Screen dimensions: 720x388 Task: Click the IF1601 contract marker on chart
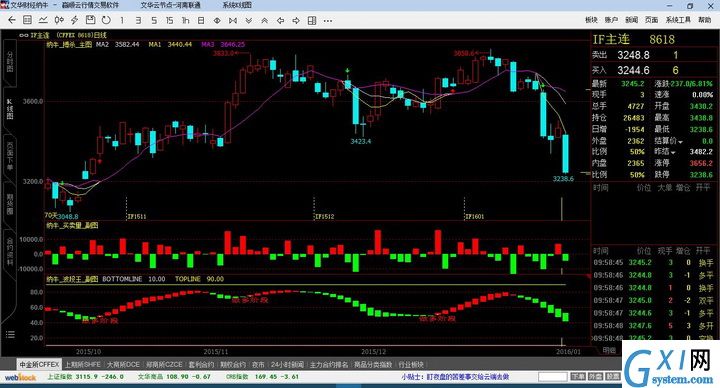475,216
